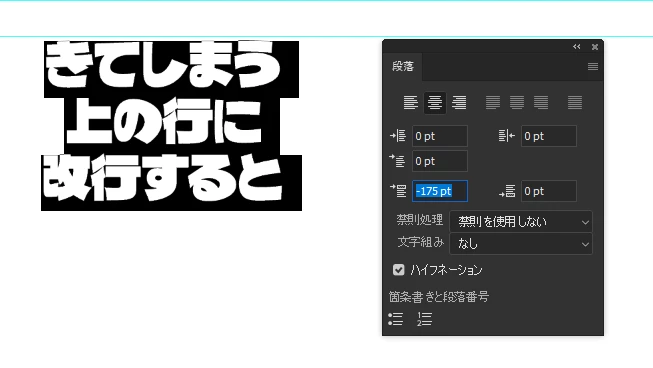Choose justify last line centered icon
The height and width of the screenshot is (368, 653).
click(x=517, y=102)
